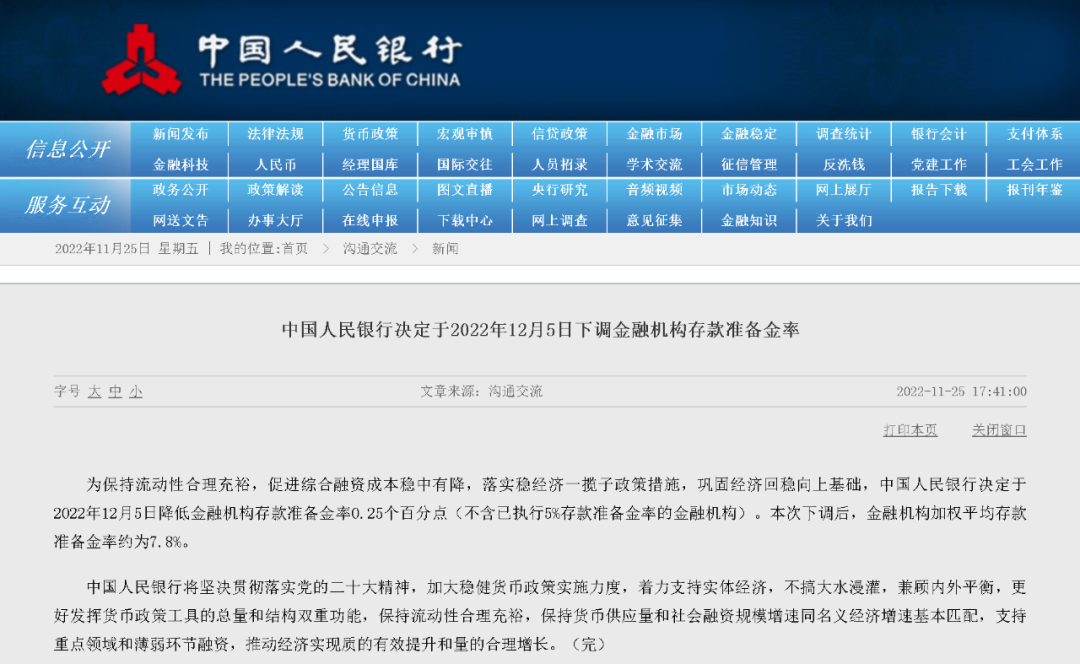1080x664 pixels.
Task: Open 意见征集 link
Action: (654, 220)
